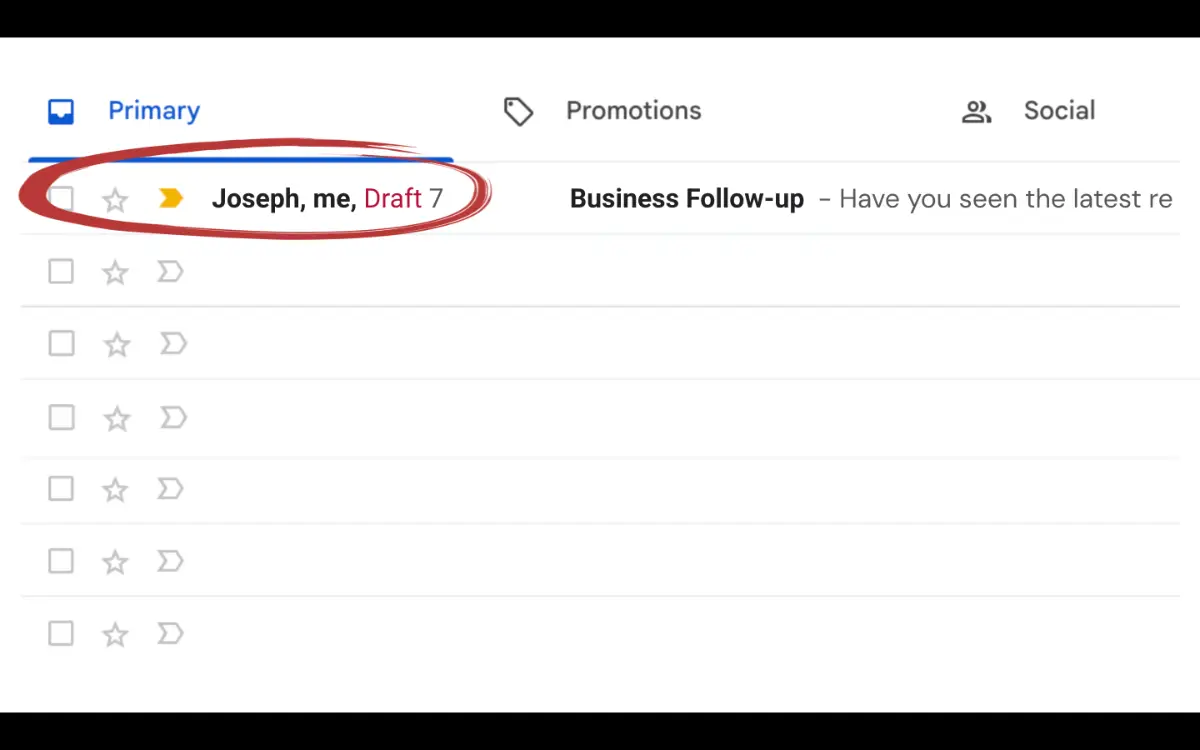Image resolution: width=1200 pixels, height=750 pixels.
Task: Select the Primary inbox icon
Action: tap(61, 110)
